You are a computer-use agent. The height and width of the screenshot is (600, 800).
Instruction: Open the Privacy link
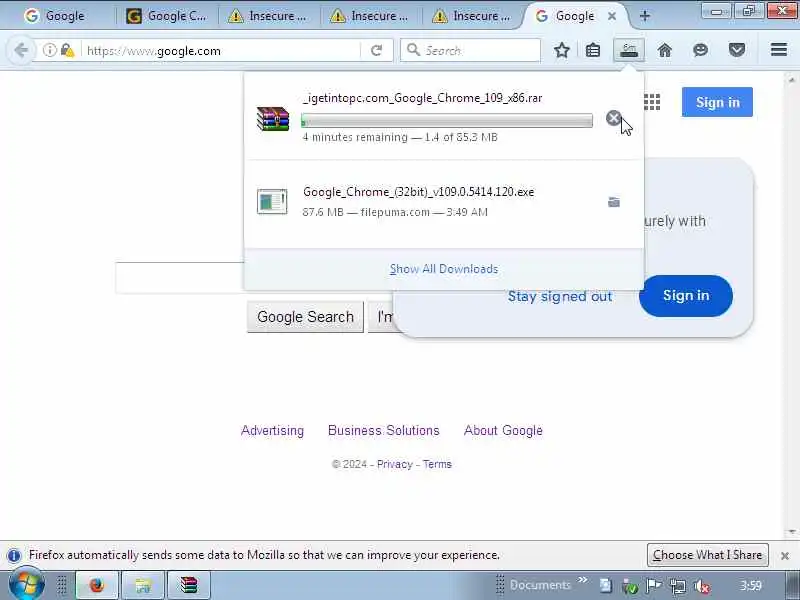395,464
